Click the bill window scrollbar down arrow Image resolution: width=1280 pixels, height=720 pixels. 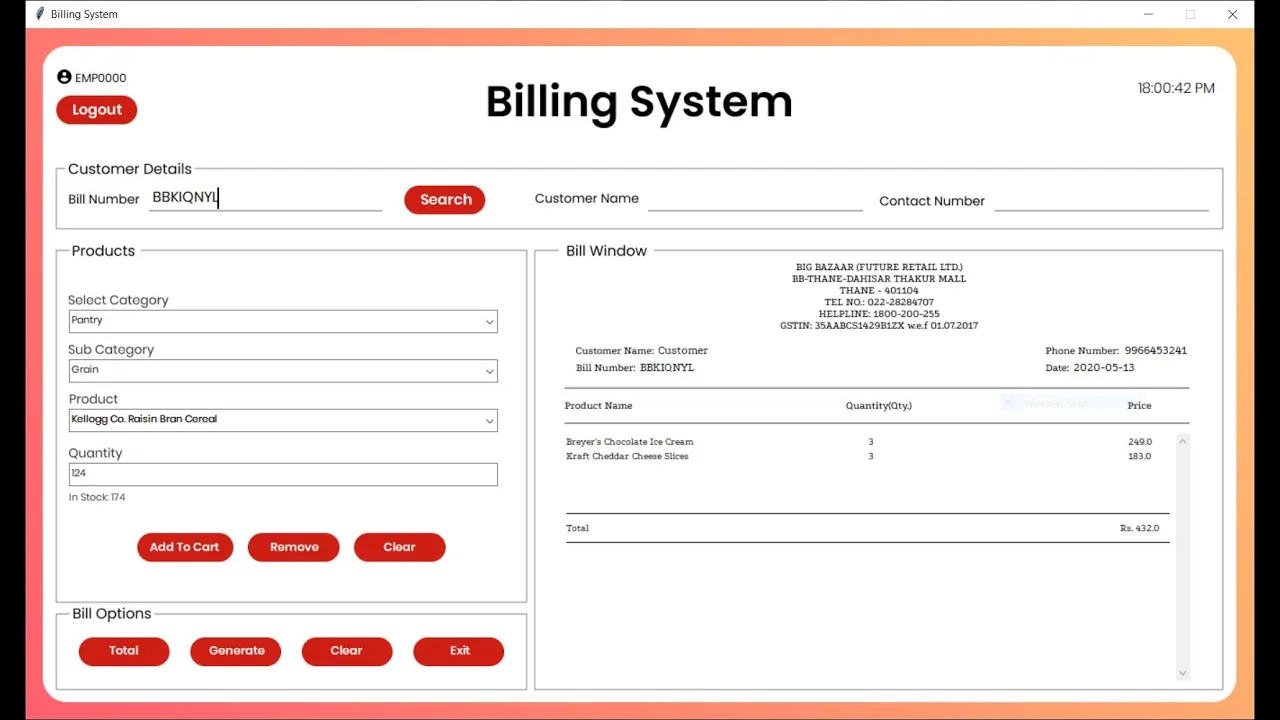(1182, 673)
